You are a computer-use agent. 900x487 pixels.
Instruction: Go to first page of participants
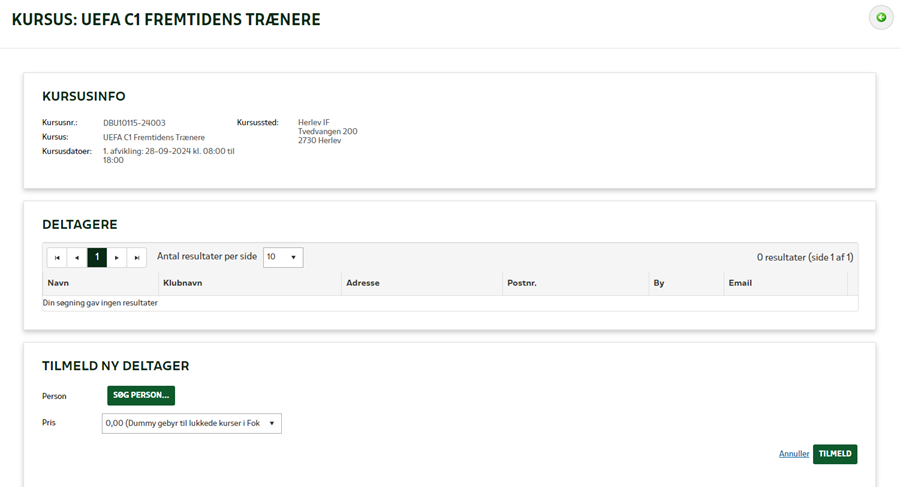pos(57,257)
